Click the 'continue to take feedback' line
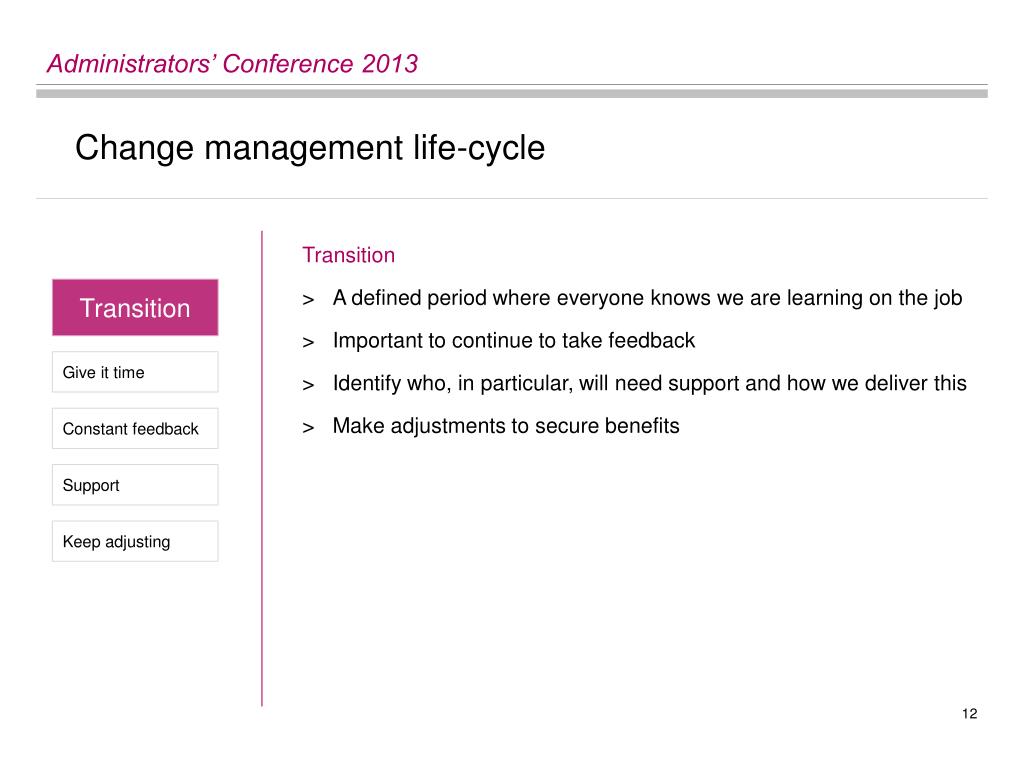The width and height of the screenshot is (1024, 768). tap(514, 341)
